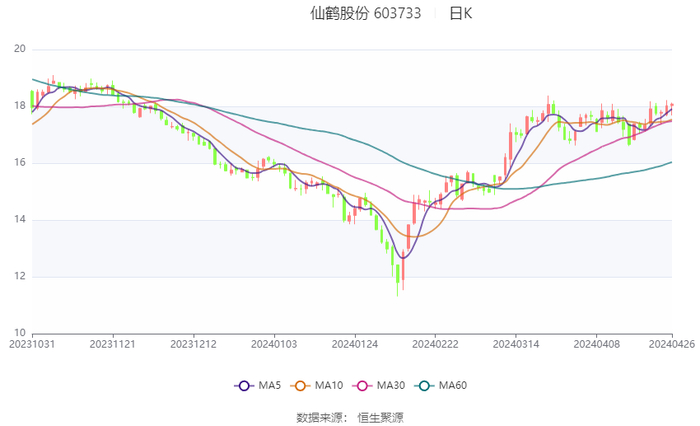The image size is (700, 426).
Task: Hide the MA30 line via its label
Action: coord(390,385)
